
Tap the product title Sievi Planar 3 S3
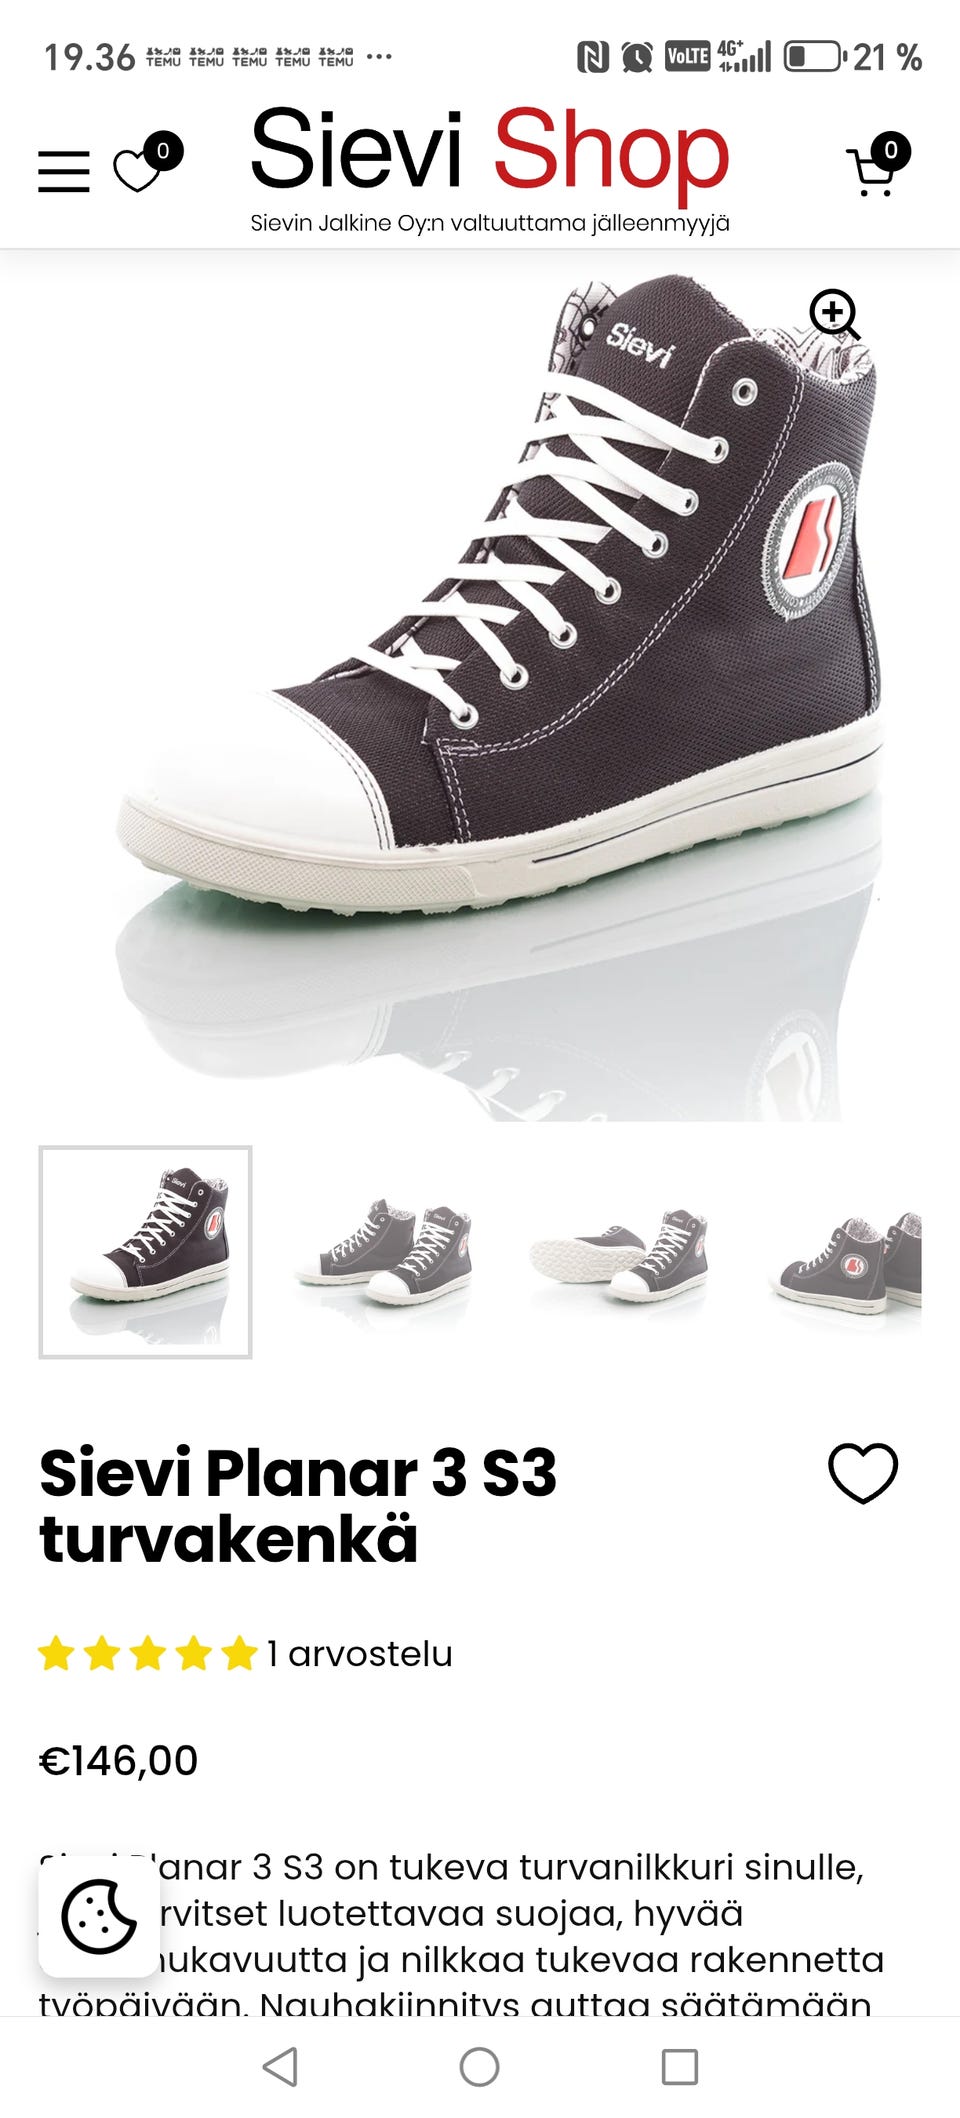click(x=298, y=1506)
